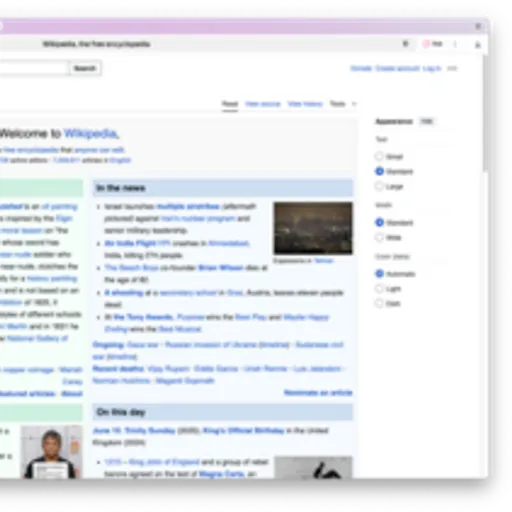The image size is (512, 512).
Task: Click the Donate link
Action: pyautogui.click(x=361, y=68)
